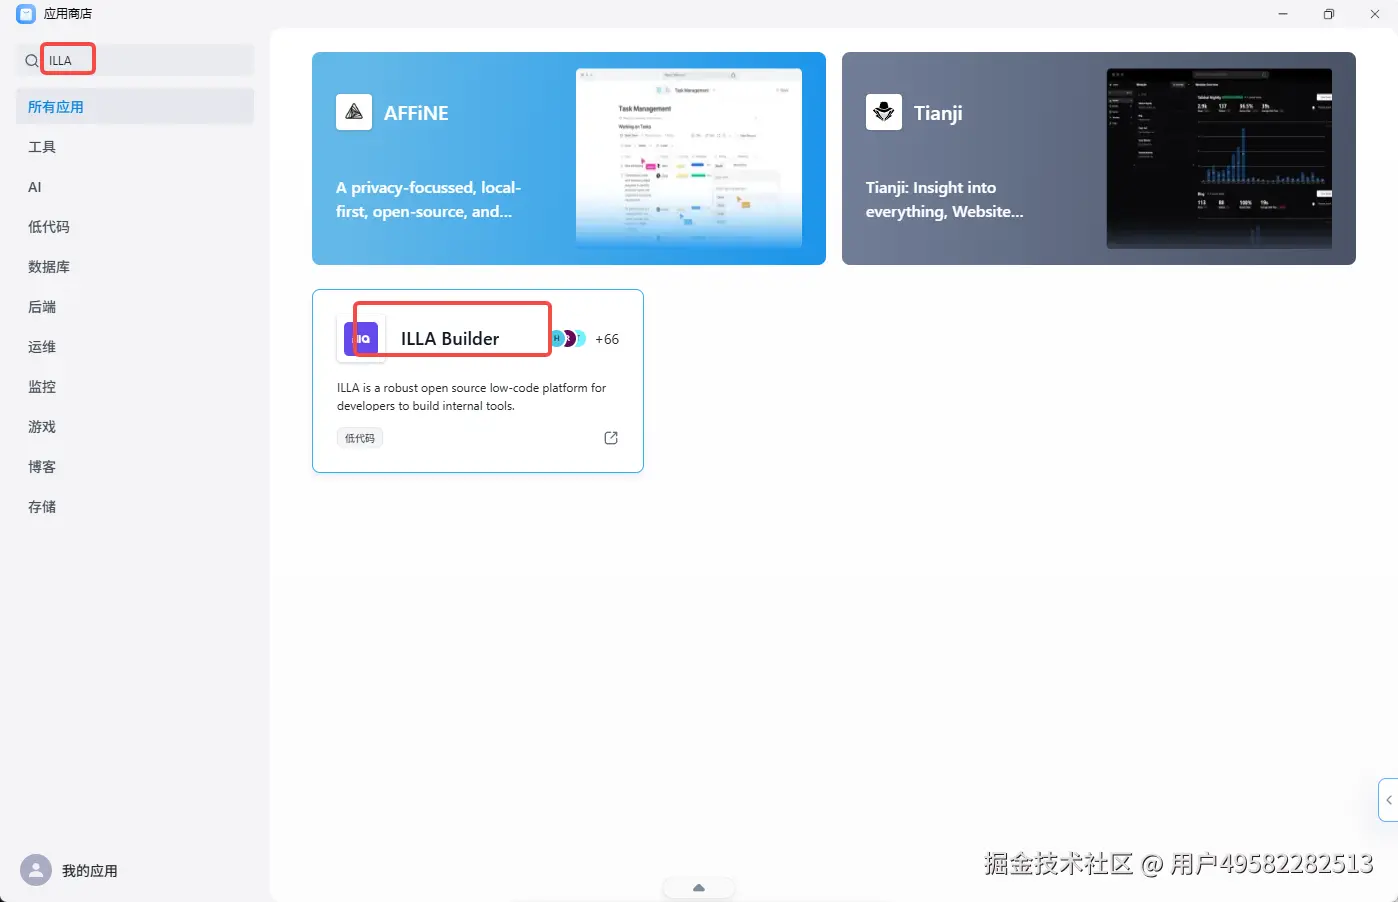Click the +66 contributors count
Screen dimensions: 1398x902
click(x=607, y=339)
